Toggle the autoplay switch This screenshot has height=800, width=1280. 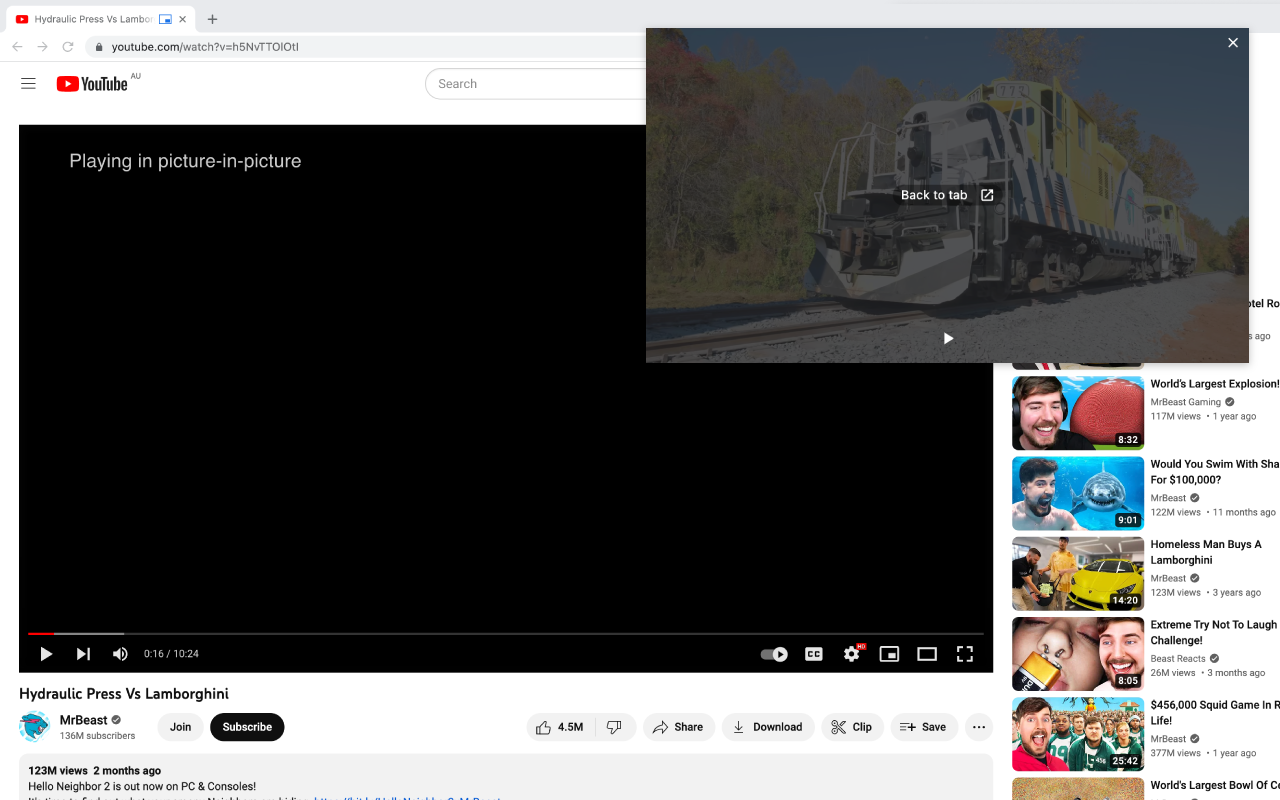point(774,654)
